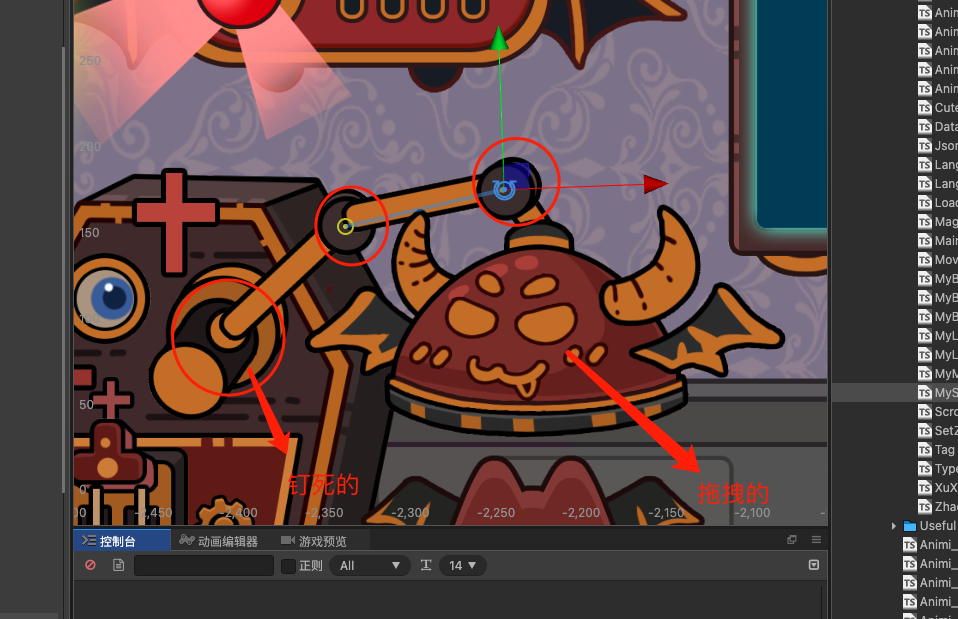Select the yellow joint anchor gizmo
This screenshot has width=958, height=619.
(x=345, y=227)
